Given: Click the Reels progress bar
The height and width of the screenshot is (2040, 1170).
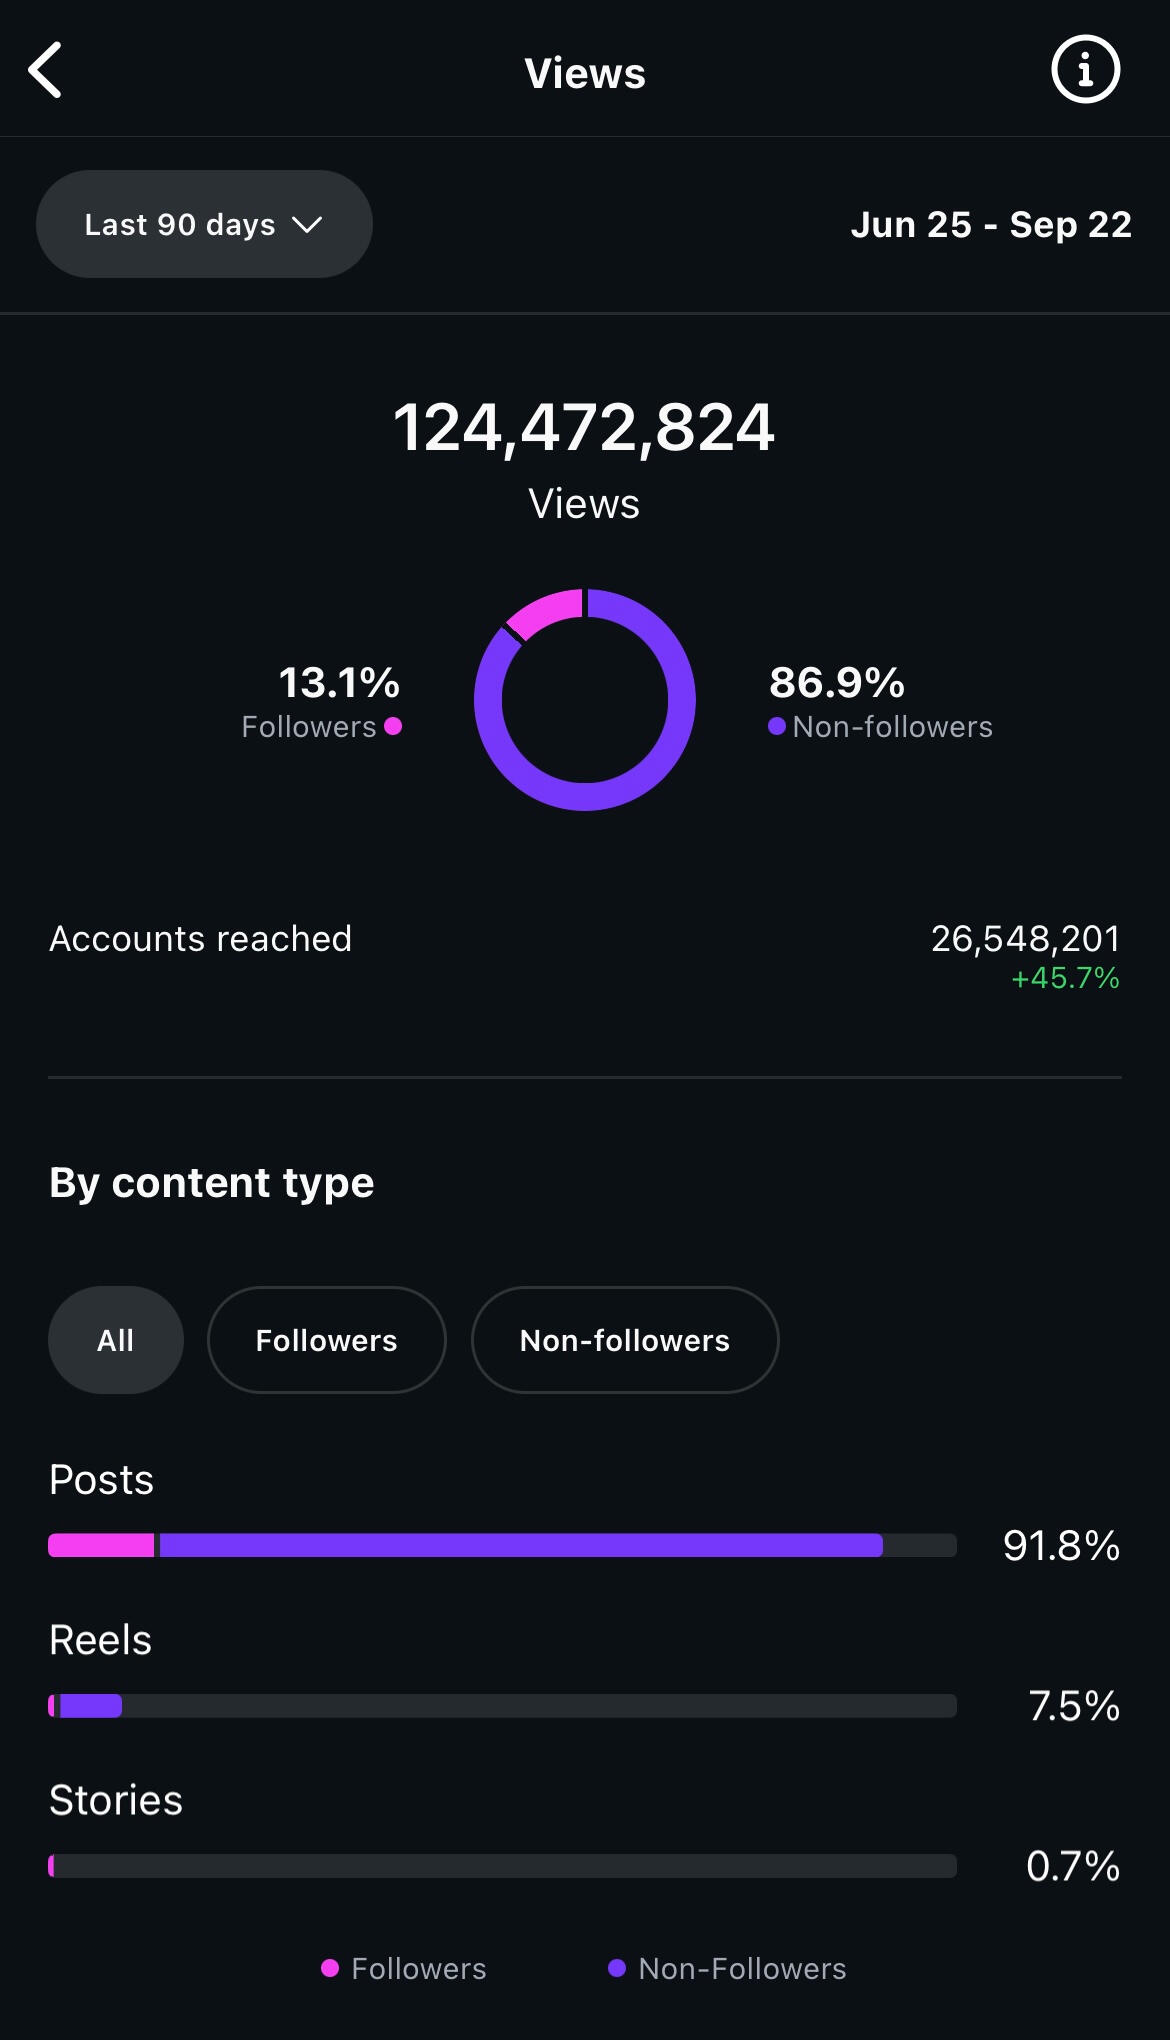Looking at the screenshot, I should (x=502, y=1706).
